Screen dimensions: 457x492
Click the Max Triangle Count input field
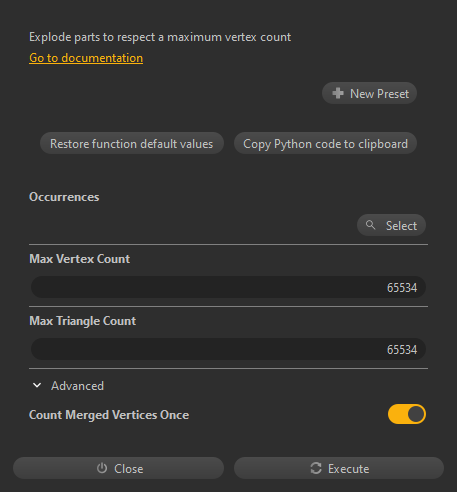pos(228,349)
